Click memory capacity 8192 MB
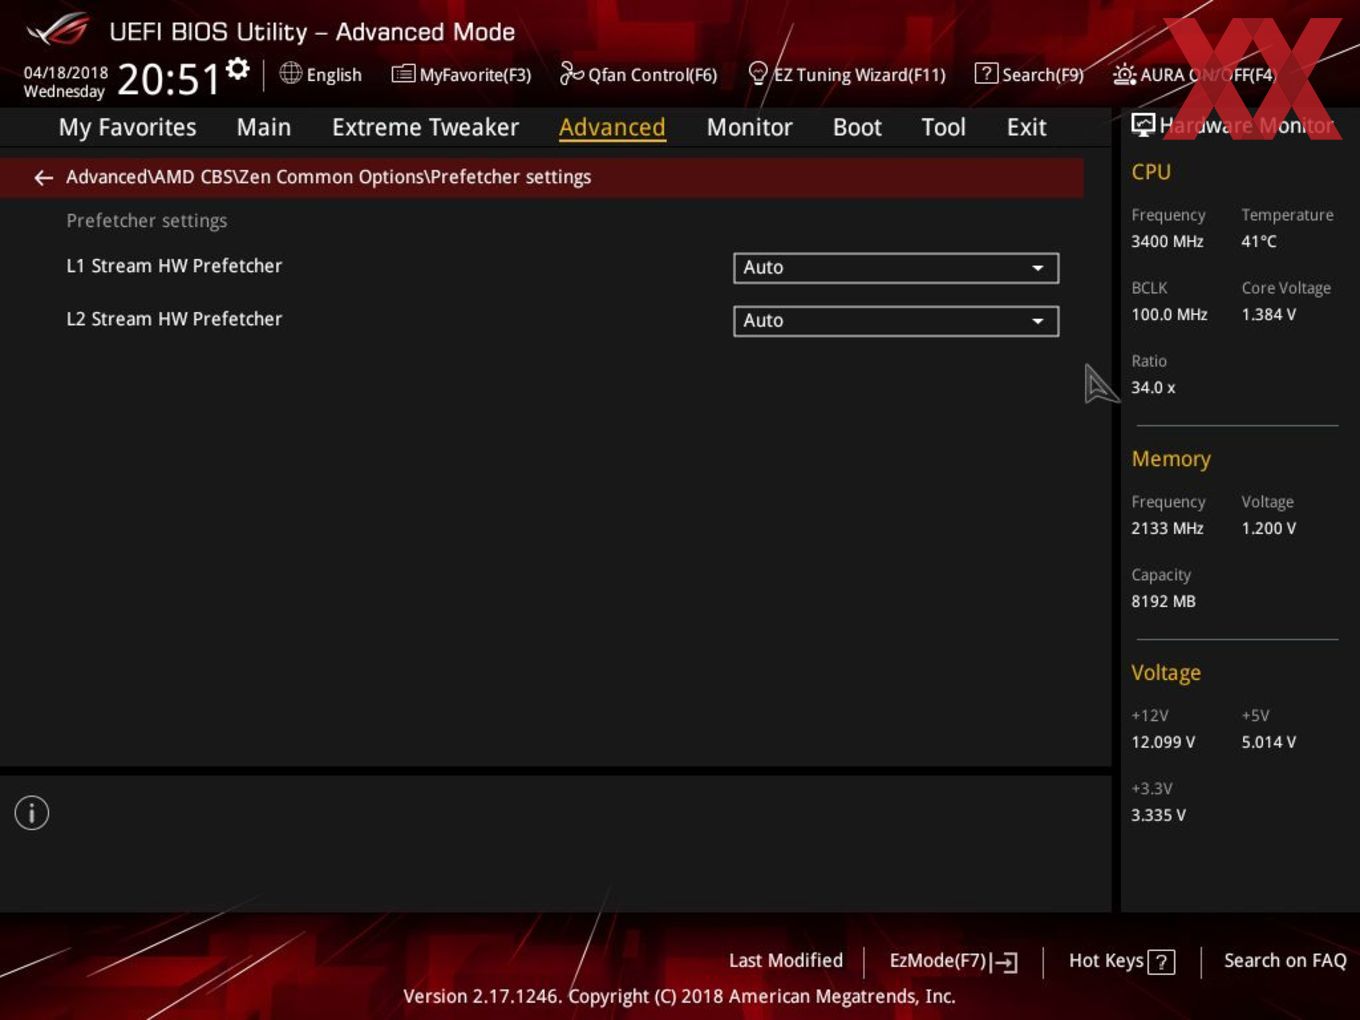The width and height of the screenshot is (1360, 1020). coord(1163,601)
